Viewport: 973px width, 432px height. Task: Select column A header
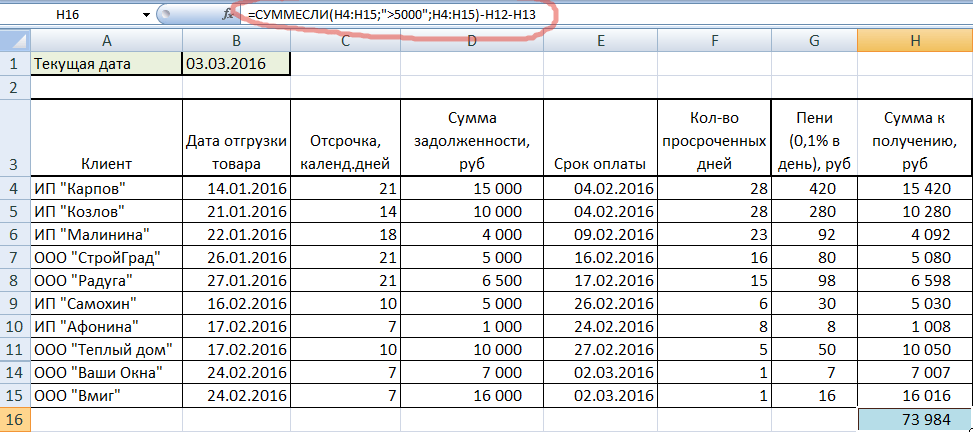(106, 42)
